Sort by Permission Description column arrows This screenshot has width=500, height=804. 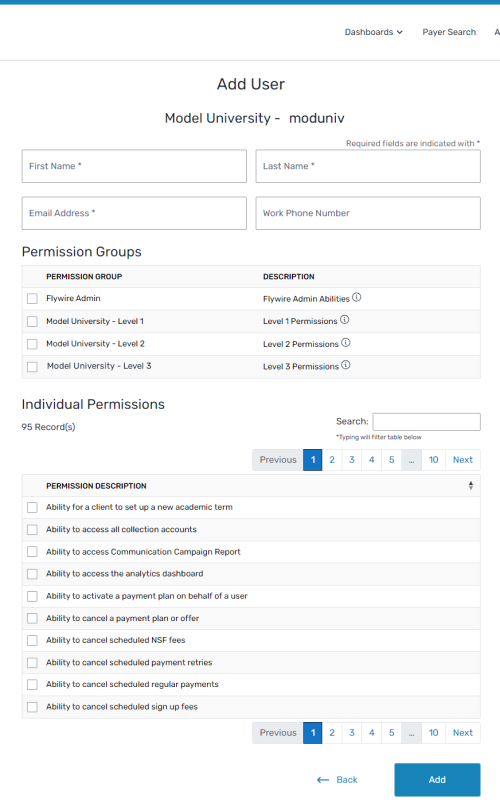pyautogui.click(x=471, y=486)
